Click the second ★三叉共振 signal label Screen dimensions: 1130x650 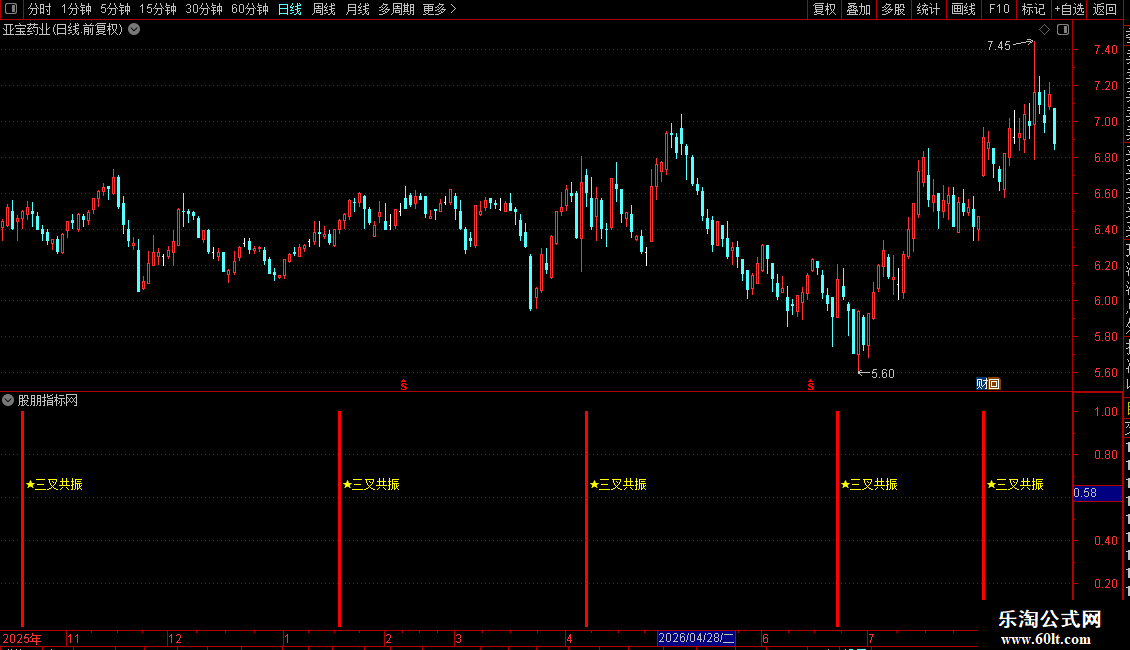coord(371,484)
